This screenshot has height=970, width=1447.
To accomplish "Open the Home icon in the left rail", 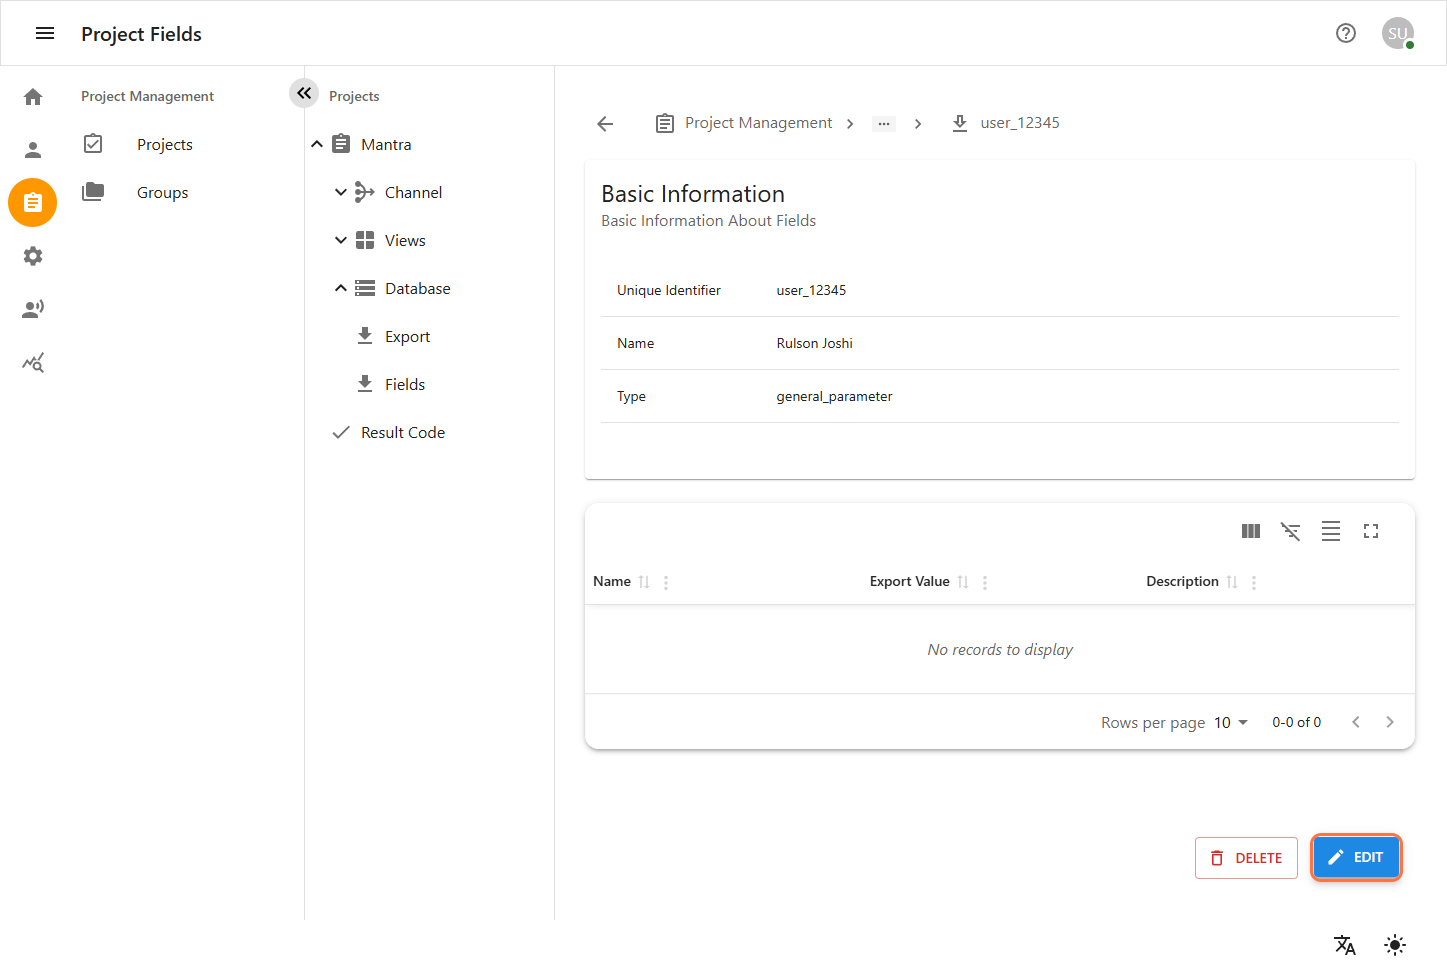I will pyautogui.click(x=32, y=96).
